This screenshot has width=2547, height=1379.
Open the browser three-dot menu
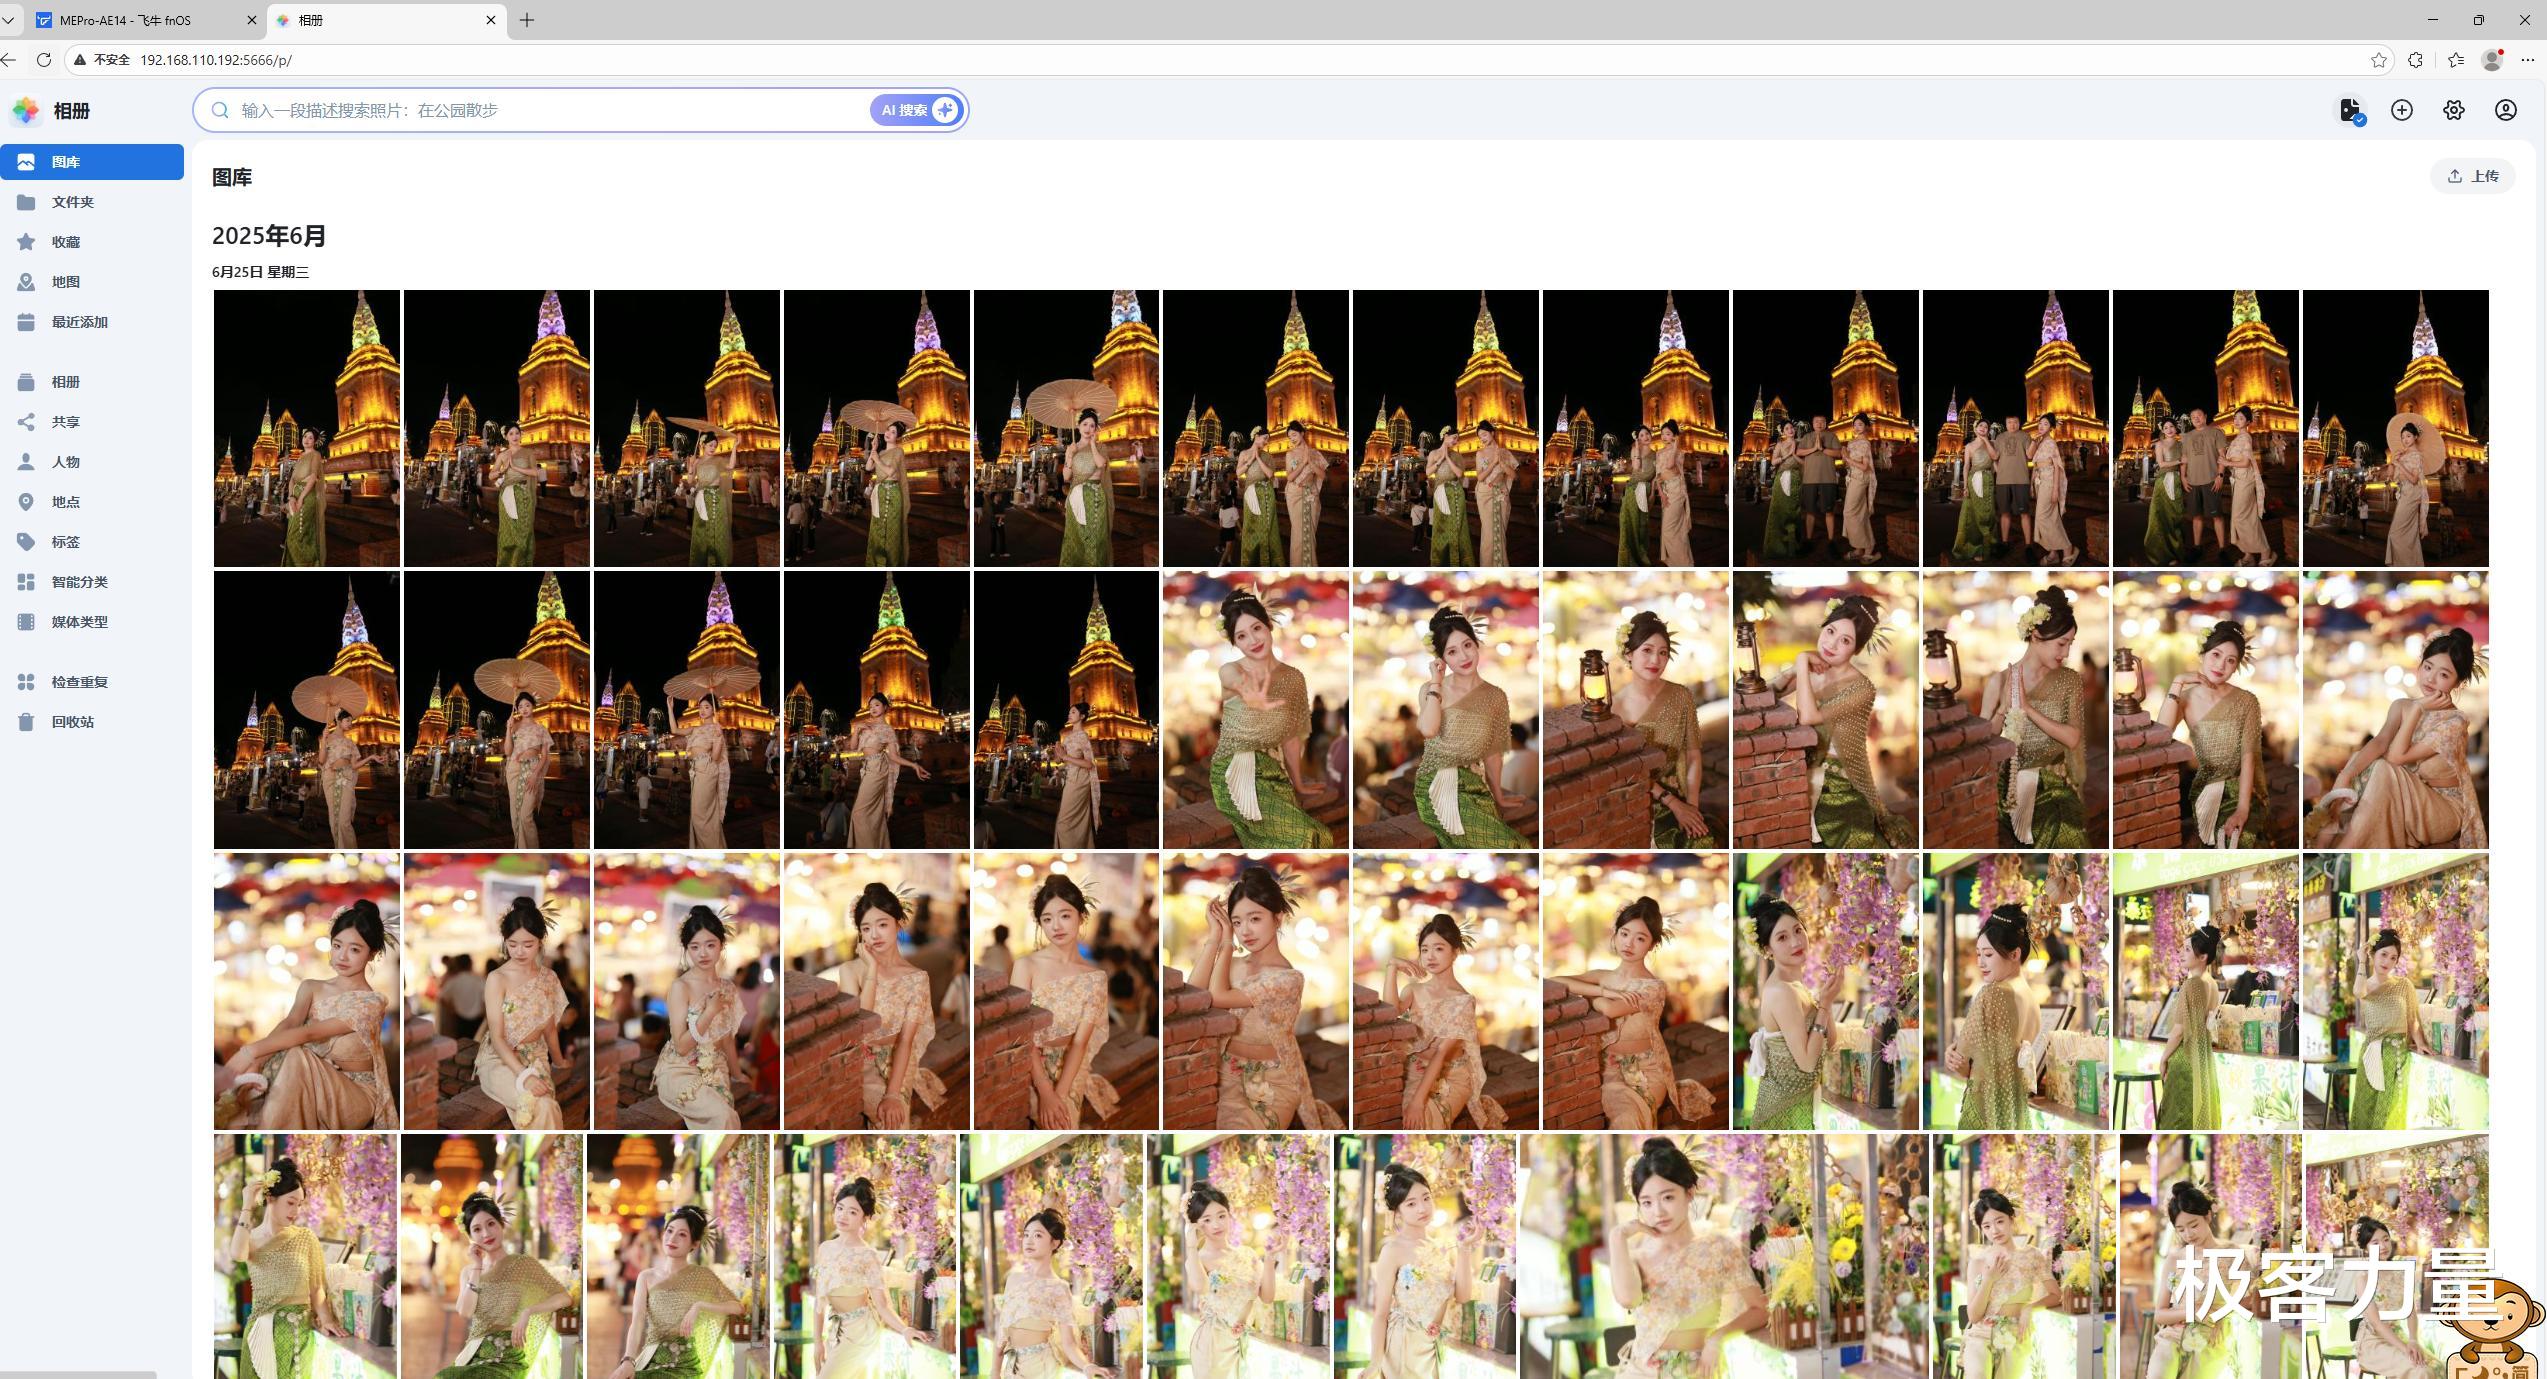(2528, 60)
